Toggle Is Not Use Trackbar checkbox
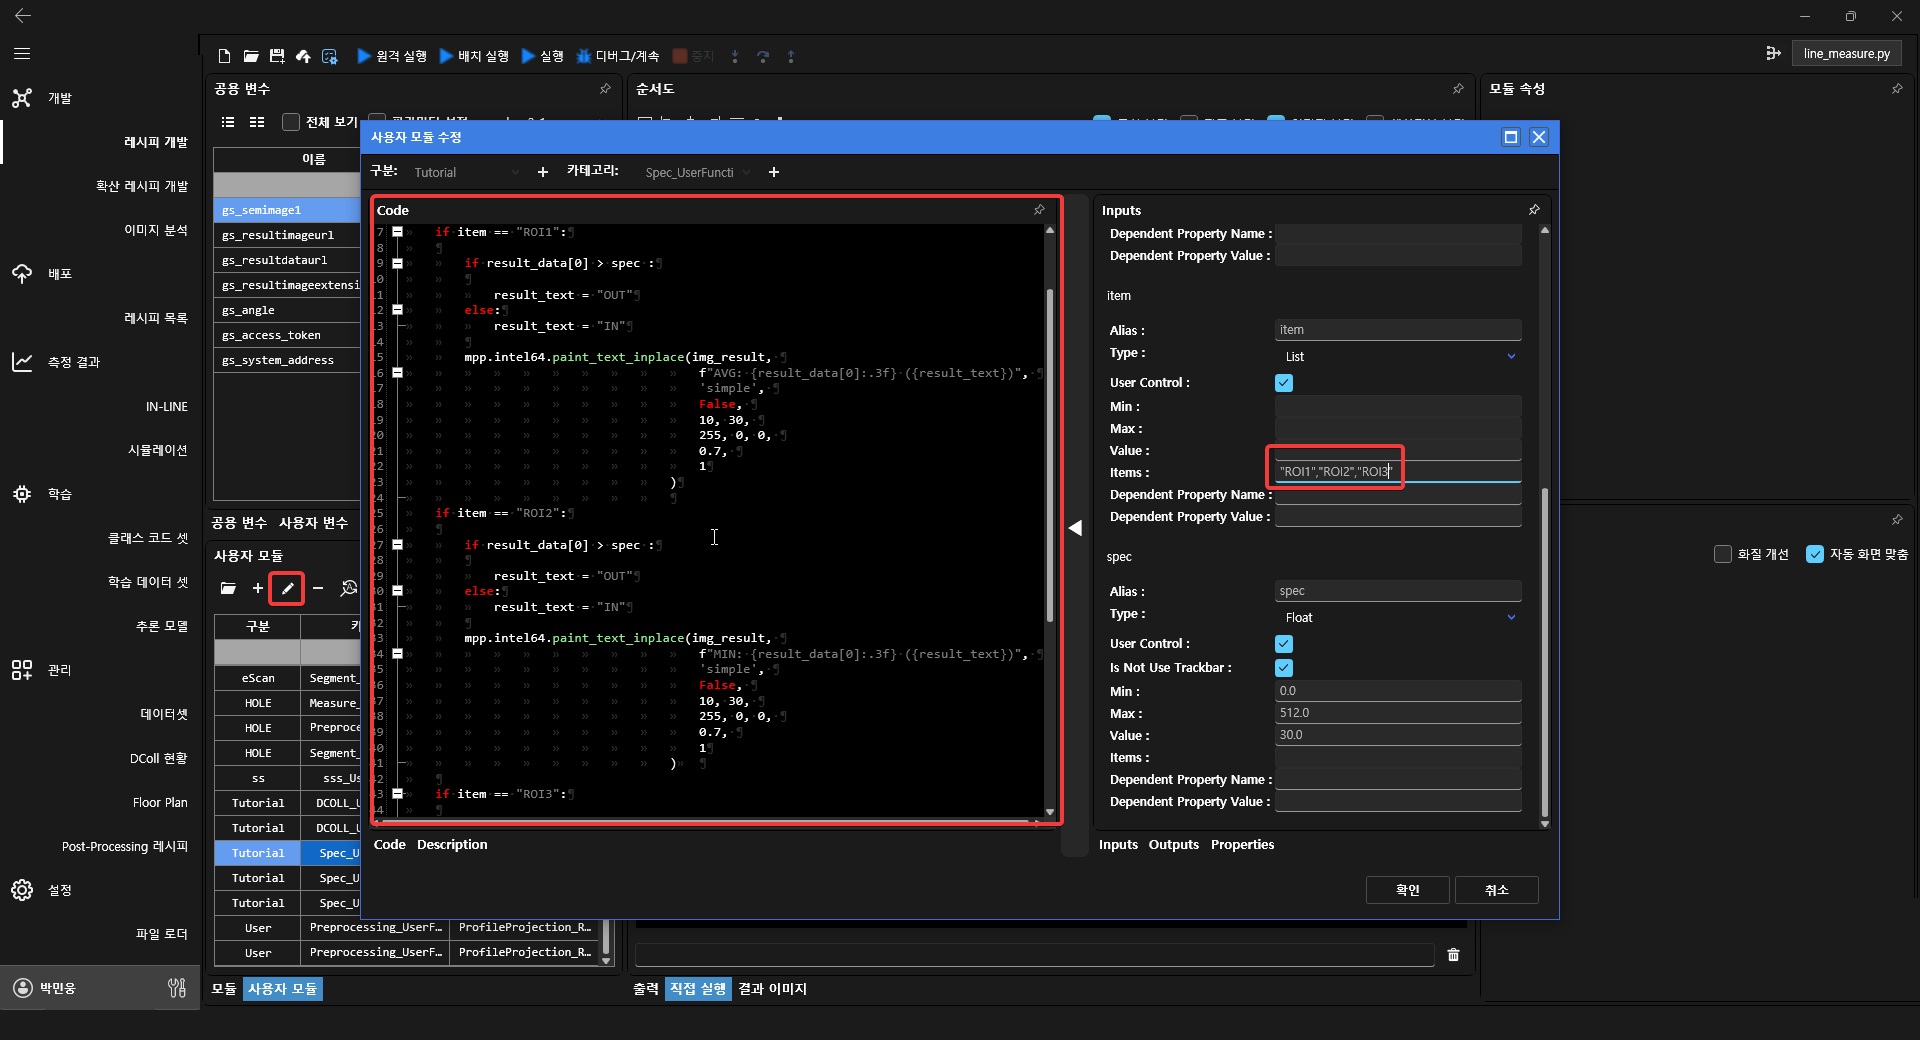1920x1040 pixels. point(1284,668)
